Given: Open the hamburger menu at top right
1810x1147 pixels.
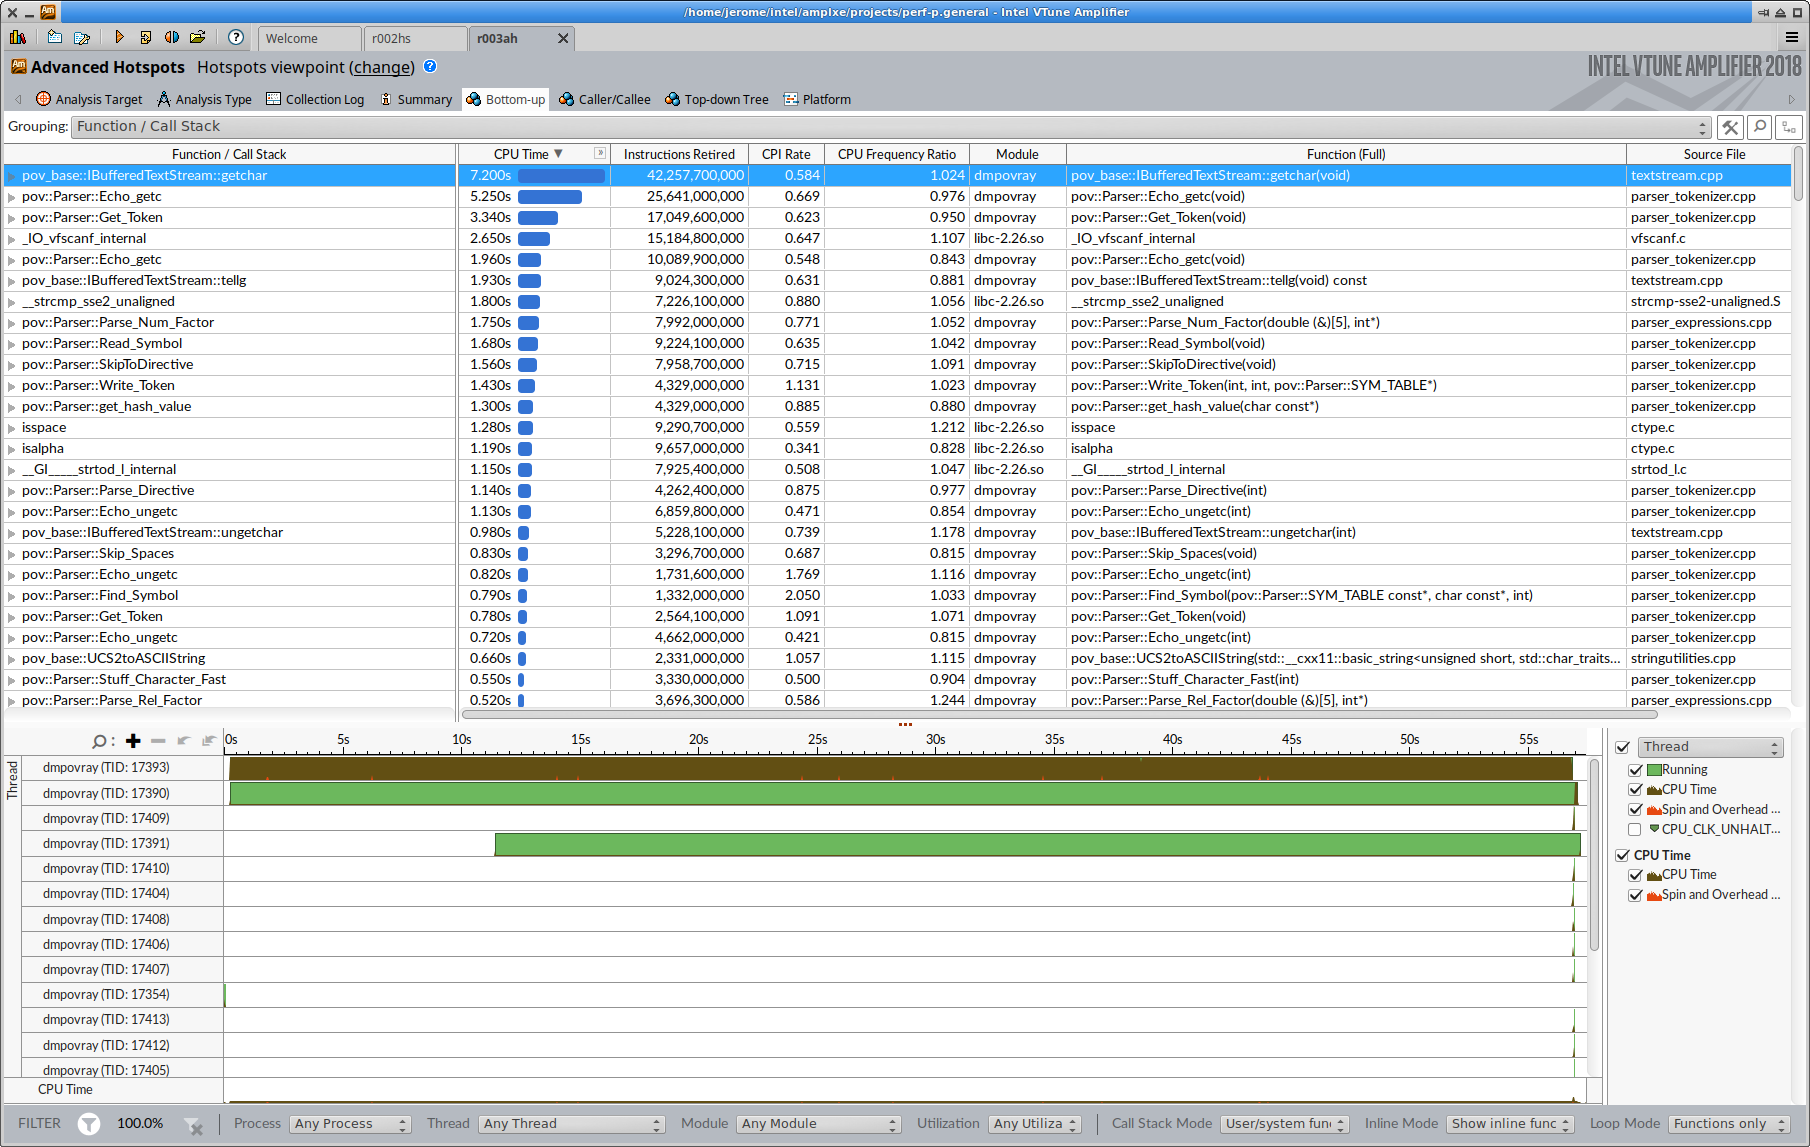Looking at the screenshot, I should point(1791,37).
